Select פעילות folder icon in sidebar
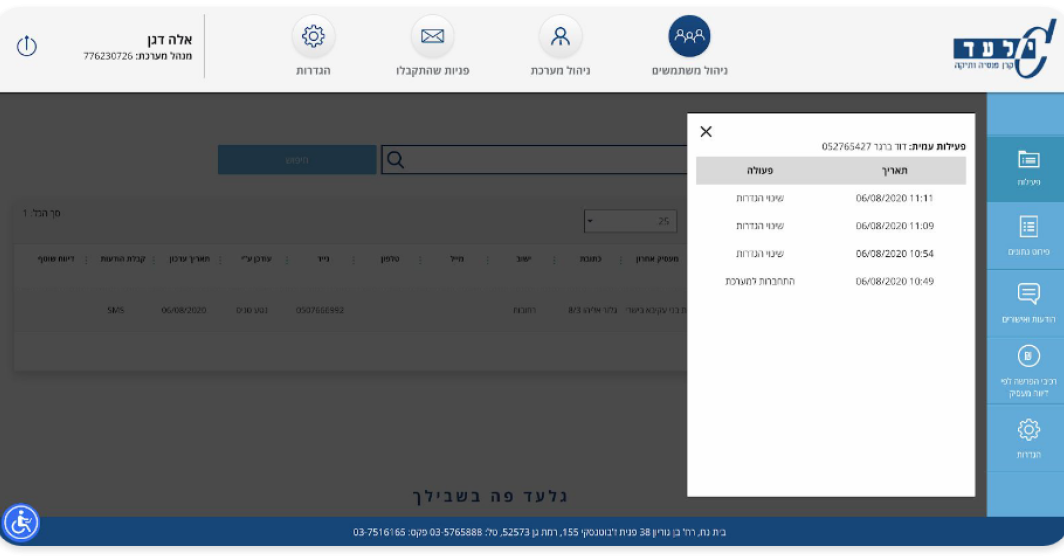Screen dimensions: 1064x560 pyautogui.click(x=1028, y=160)
